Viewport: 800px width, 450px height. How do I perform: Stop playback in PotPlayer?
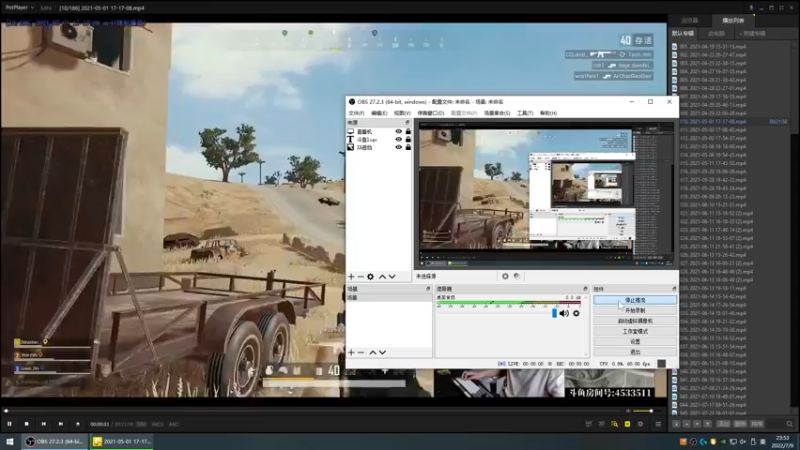coord(27,424)
